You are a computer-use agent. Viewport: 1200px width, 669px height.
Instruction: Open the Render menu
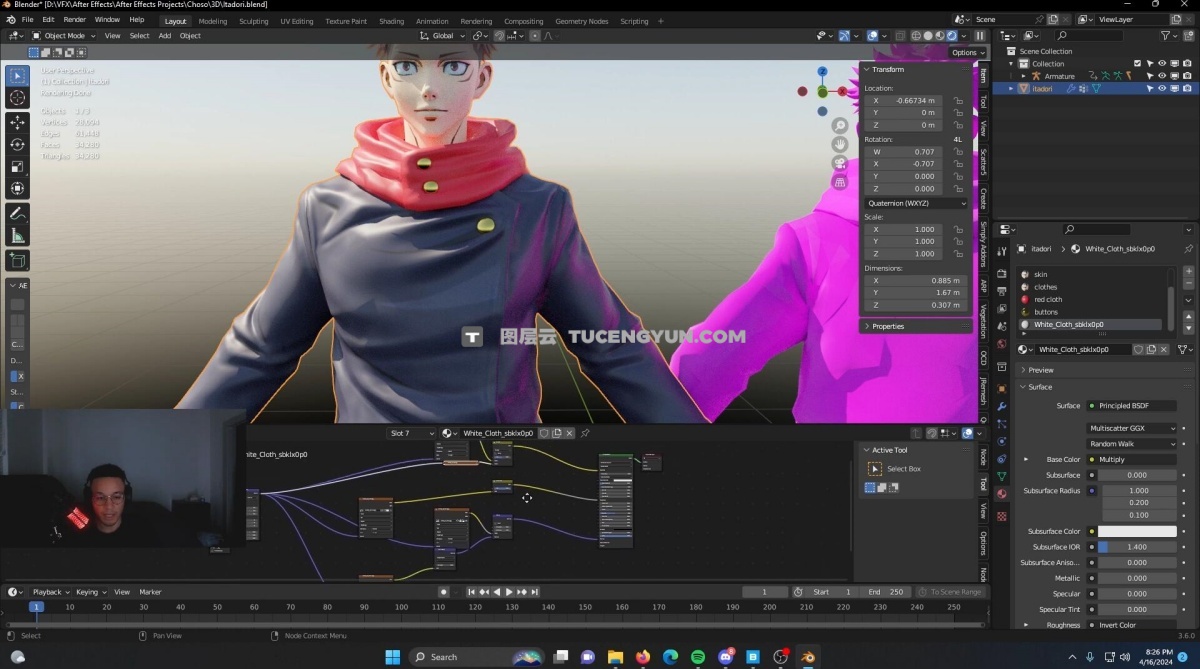coord(75,20)
